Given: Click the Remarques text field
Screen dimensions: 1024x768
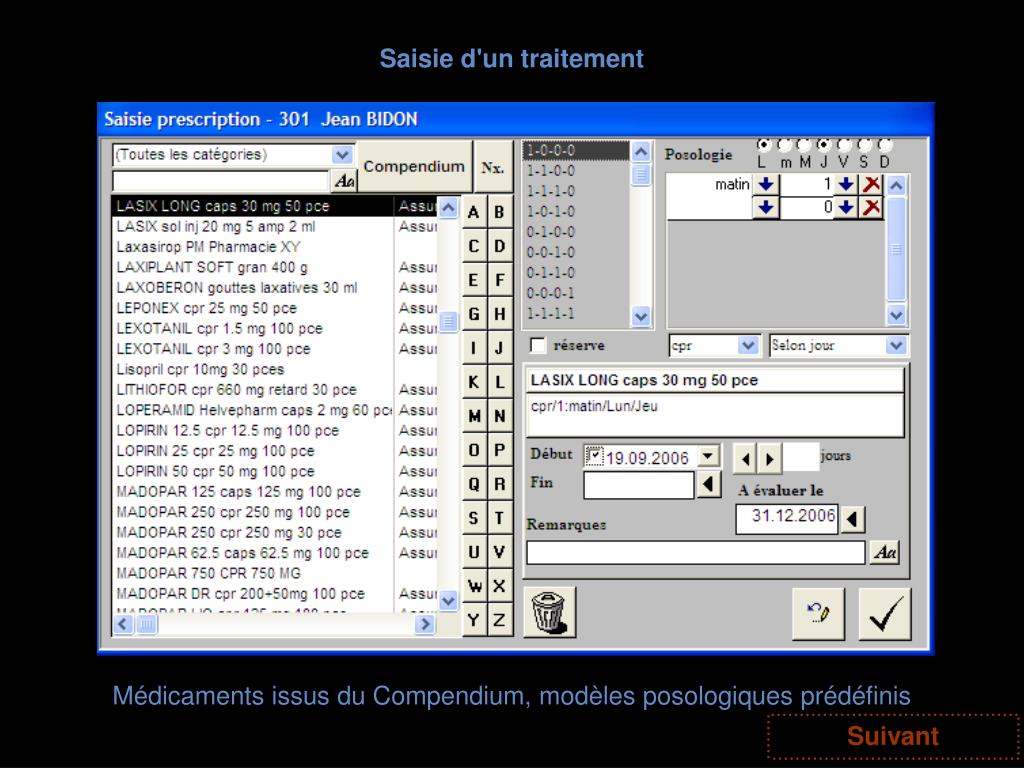Looking at the screenshot, I should (x=696, y=552).
